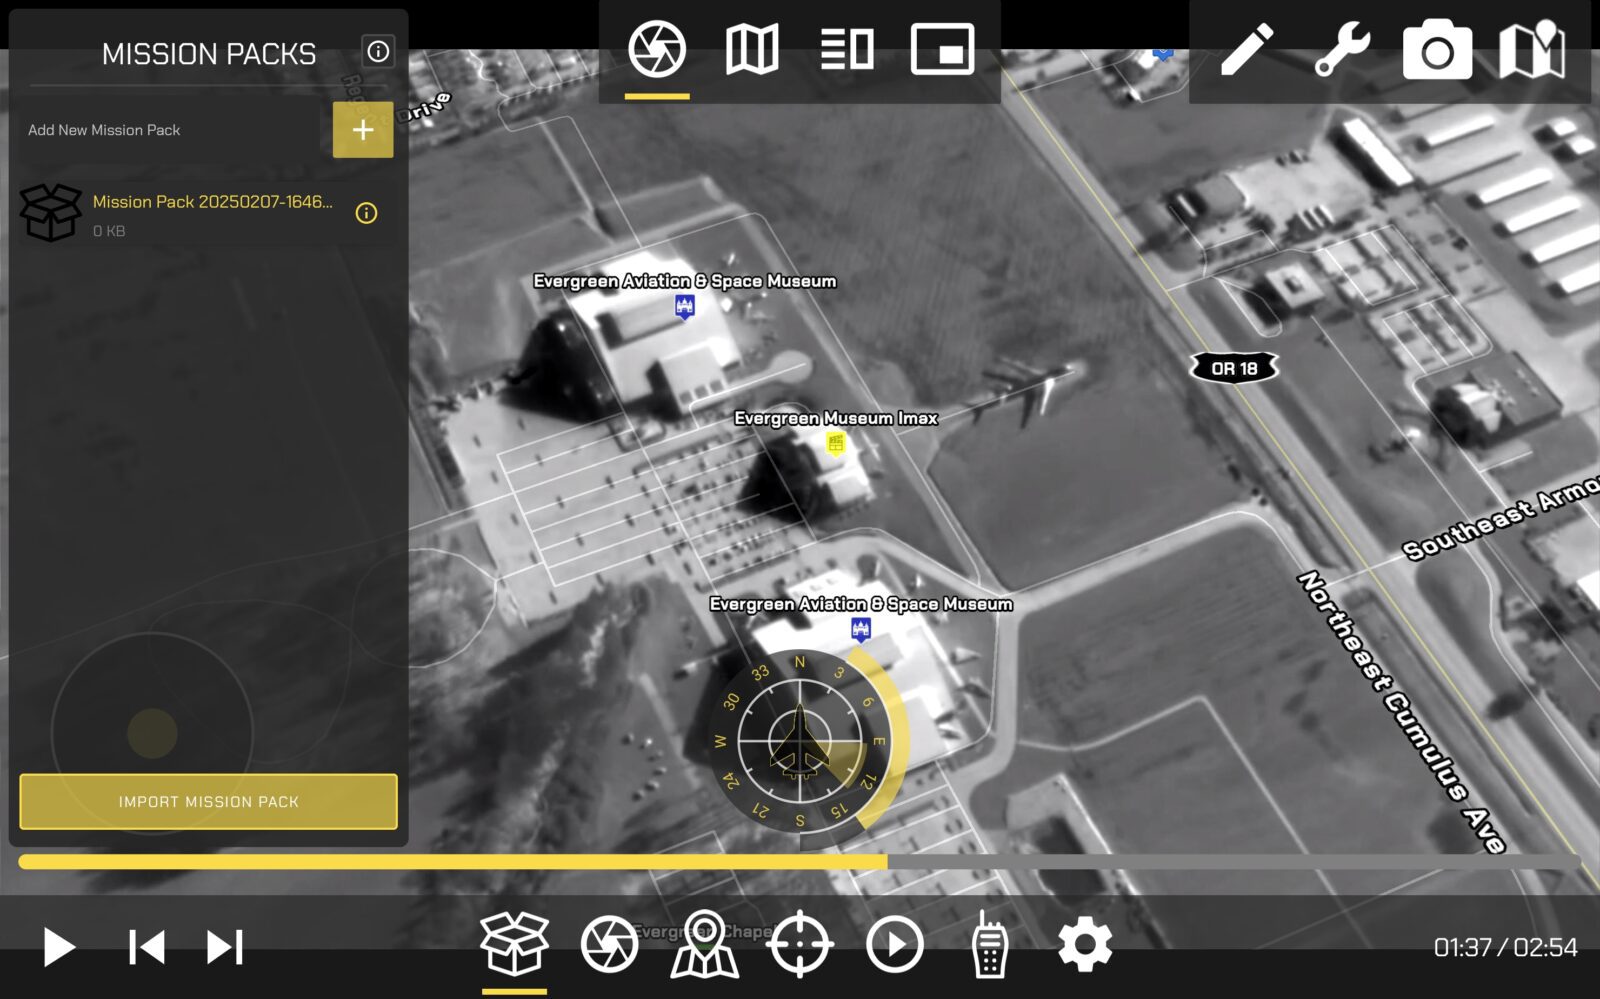Click the OR 18 highway shield
The height and width of the screenshot is (999, 1600).
[x=1234, y=369]
